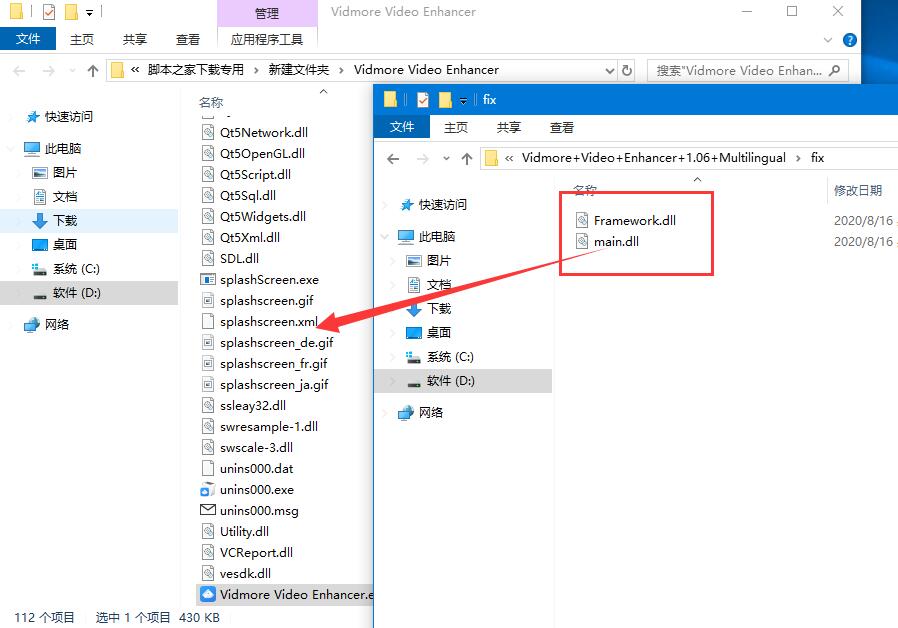The width and height of the screenshot is (898, 628).
Task: Switch to 主页 ribbon tab in Vidmore window
Action: click(81, 40)
